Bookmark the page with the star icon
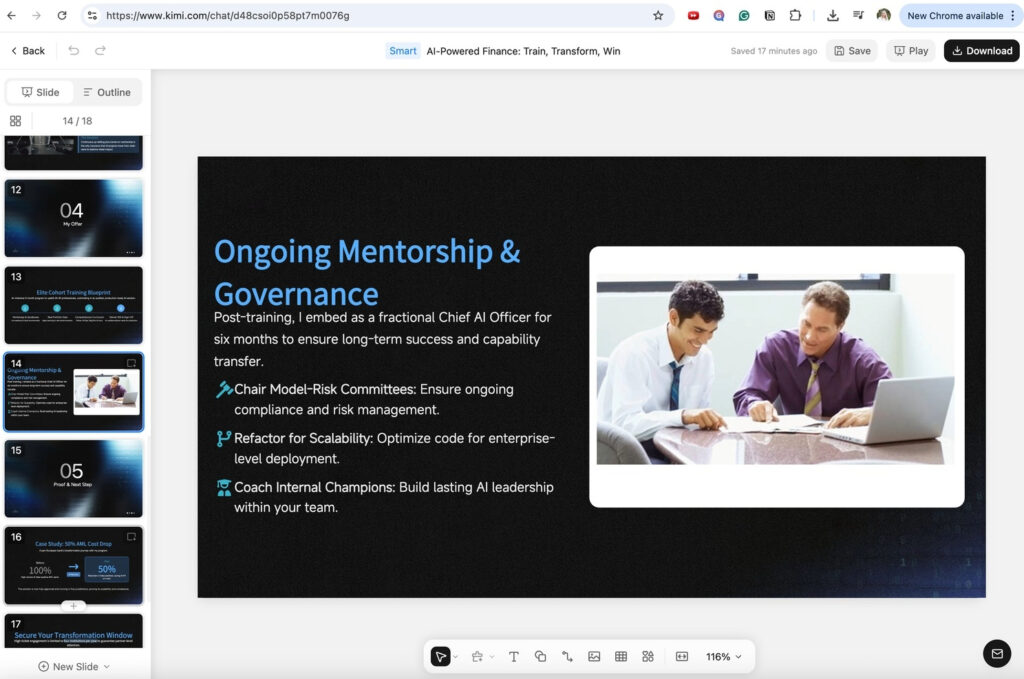 (657, 16)
